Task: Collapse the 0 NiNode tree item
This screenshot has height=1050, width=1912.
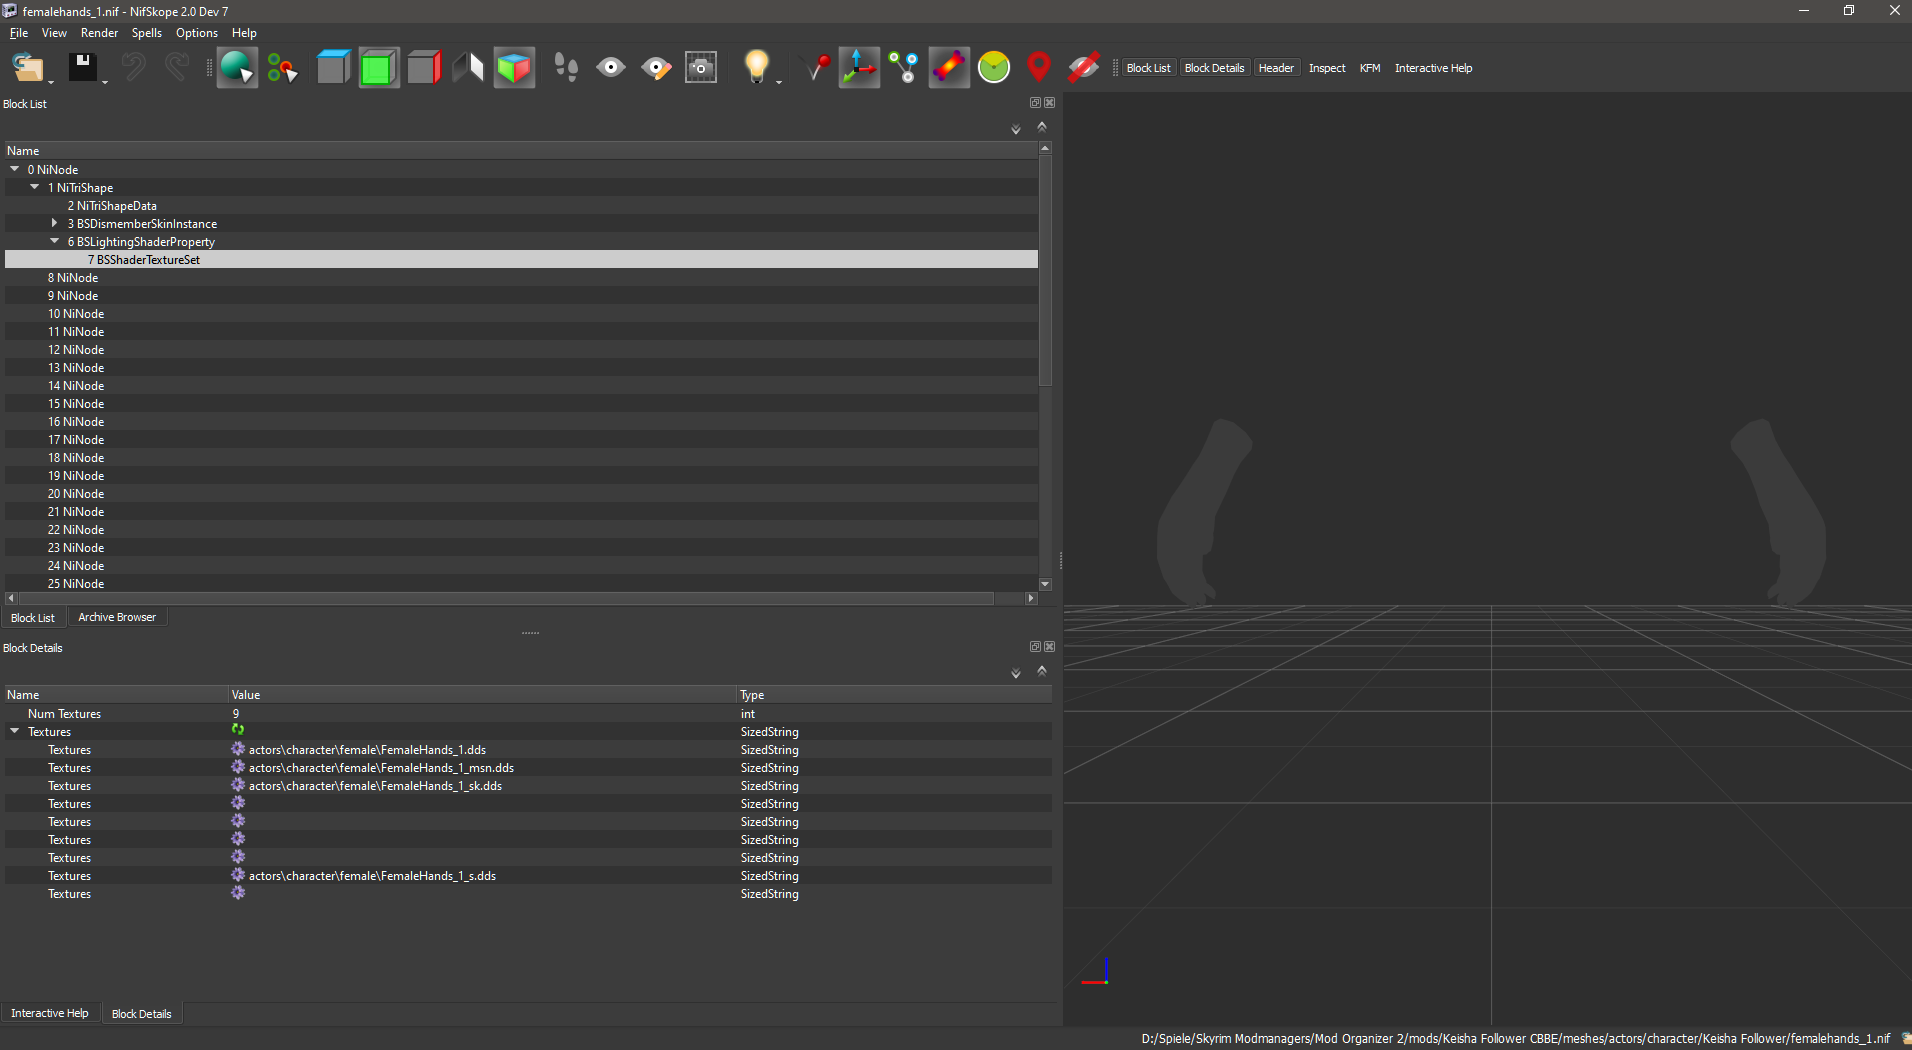Action: coord(15,169)
